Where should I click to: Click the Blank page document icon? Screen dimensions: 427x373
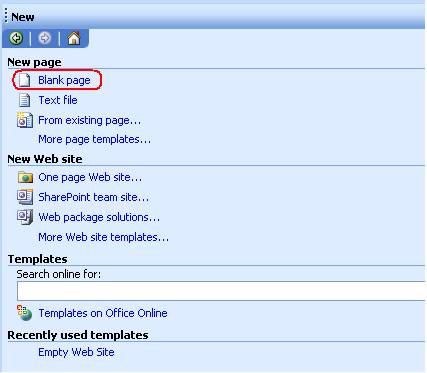click(24, 80)
